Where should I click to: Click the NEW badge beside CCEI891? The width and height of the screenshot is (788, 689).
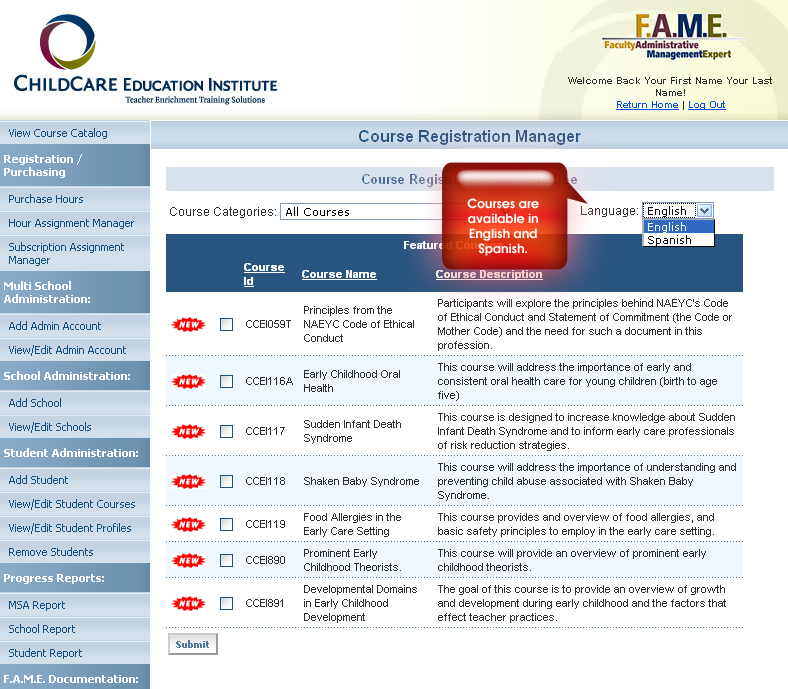coord(188,604)
